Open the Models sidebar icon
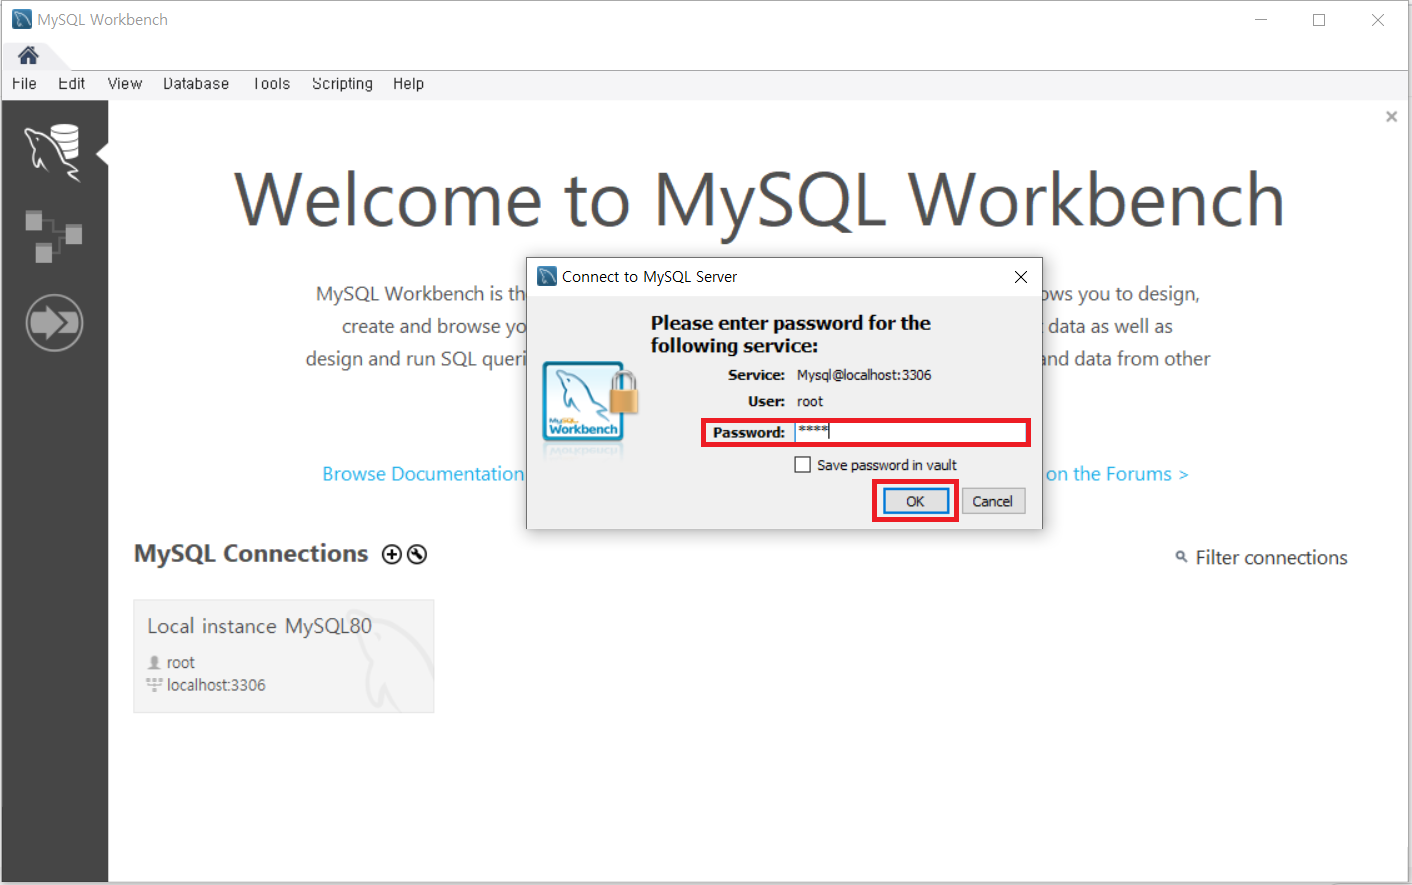Screen dimensions: 1412x885 coord(53,237)
